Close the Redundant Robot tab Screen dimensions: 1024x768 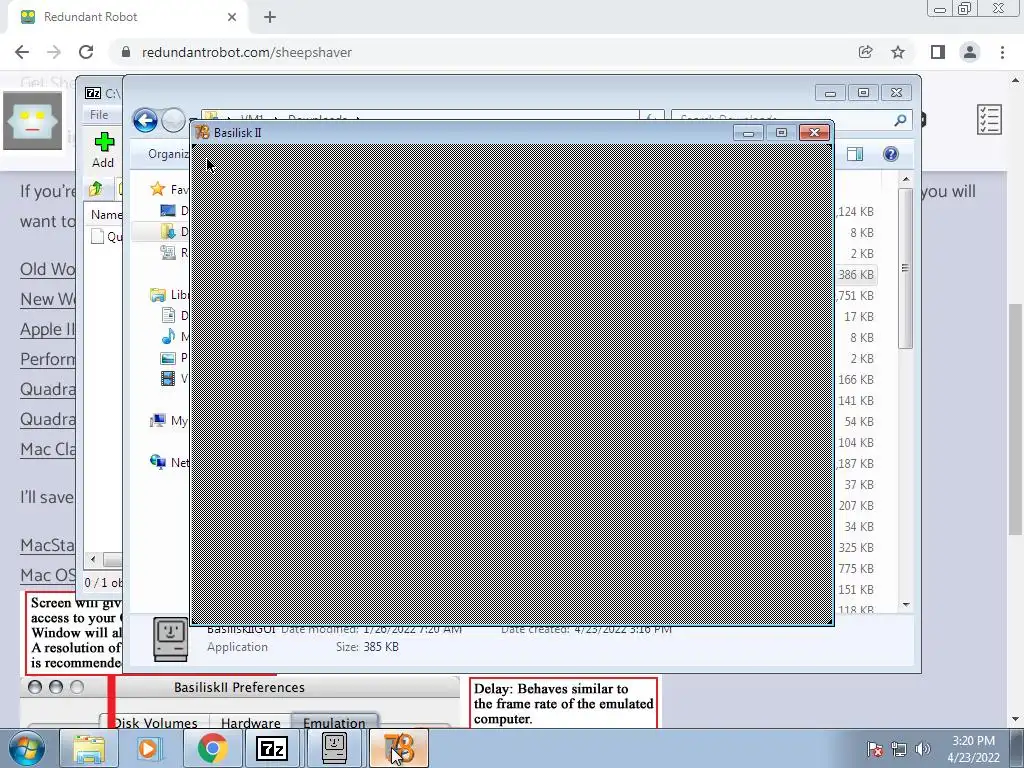click(x=232, y=17)
